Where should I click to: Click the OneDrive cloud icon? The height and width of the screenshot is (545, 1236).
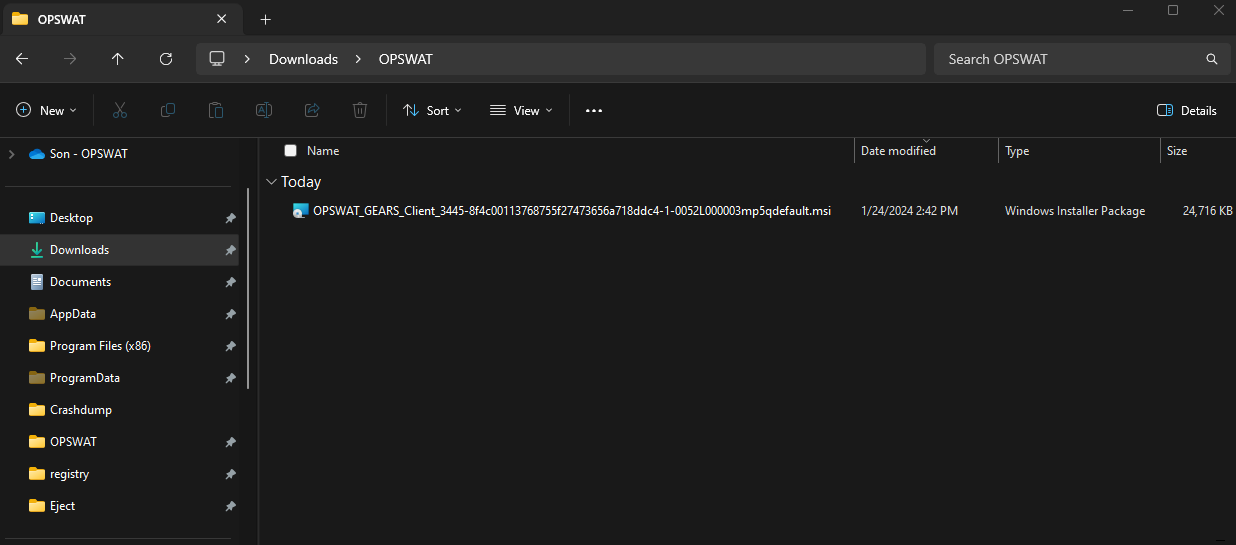coord(37,154)
